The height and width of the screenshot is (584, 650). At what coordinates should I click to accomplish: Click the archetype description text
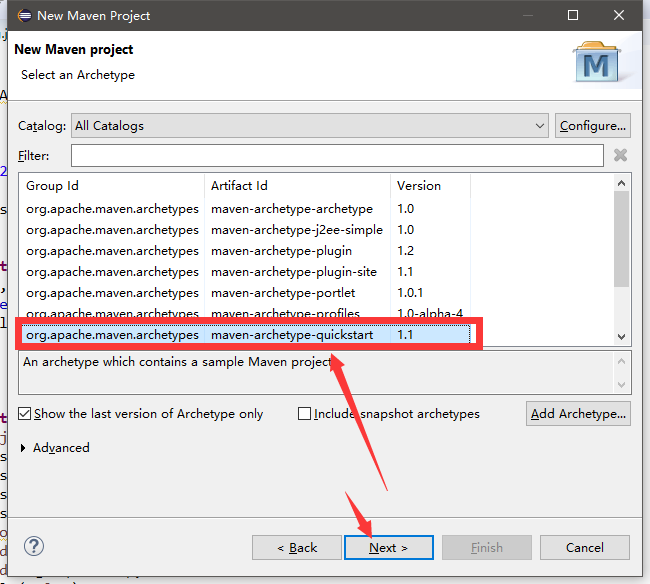coord(177,362)
